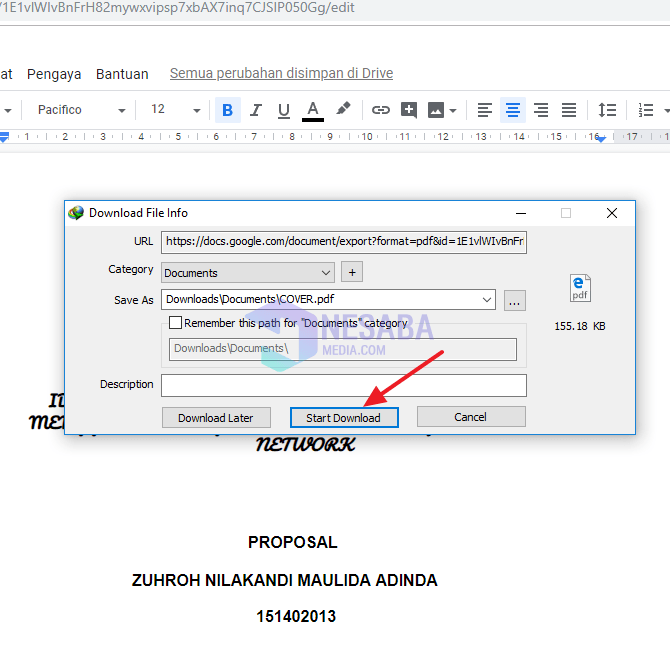Browse for folder with the ellipsis button

pos(514,299)
